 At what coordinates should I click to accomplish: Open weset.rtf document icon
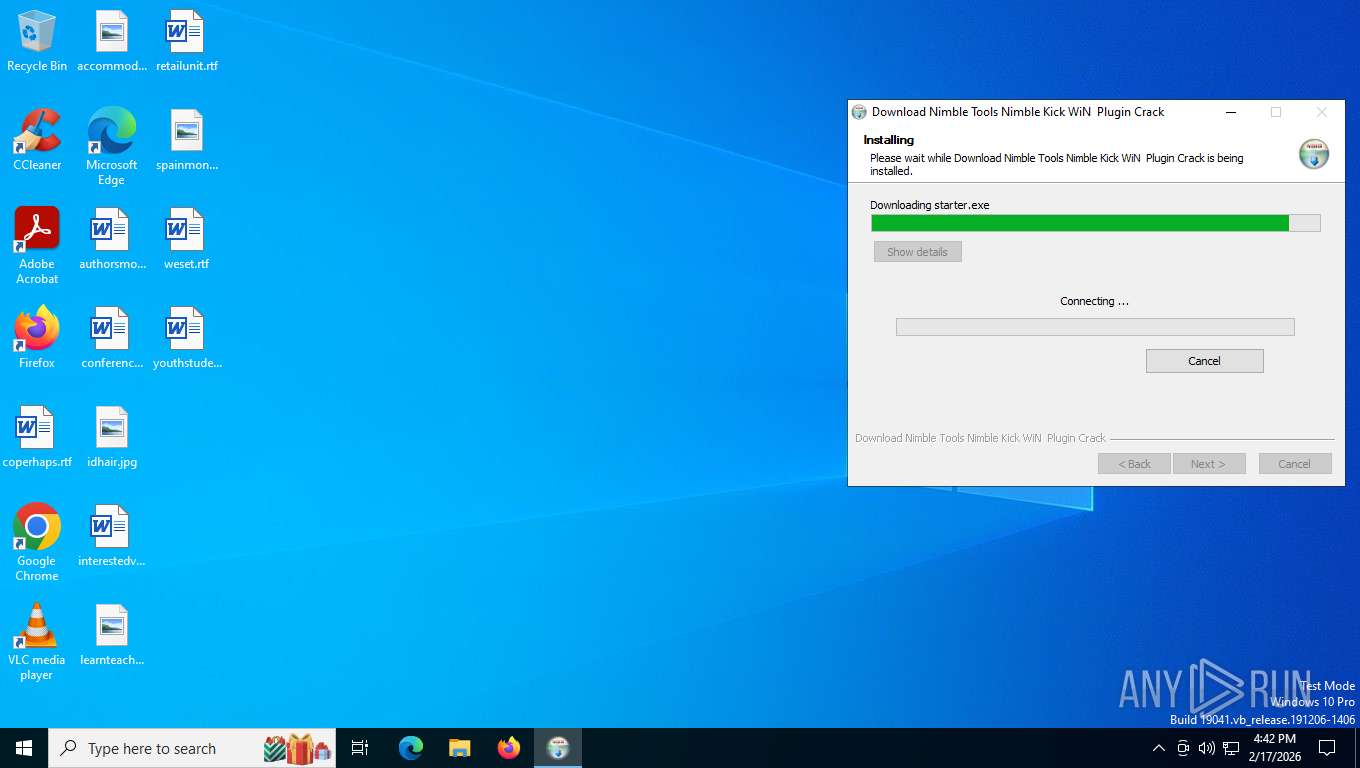(186, 240)
